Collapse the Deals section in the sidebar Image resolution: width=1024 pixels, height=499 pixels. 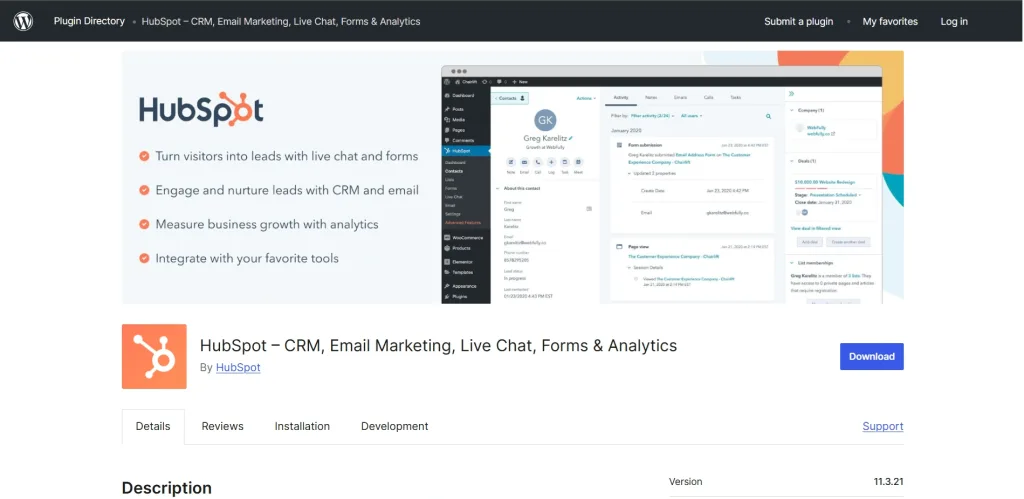[792, 159]
